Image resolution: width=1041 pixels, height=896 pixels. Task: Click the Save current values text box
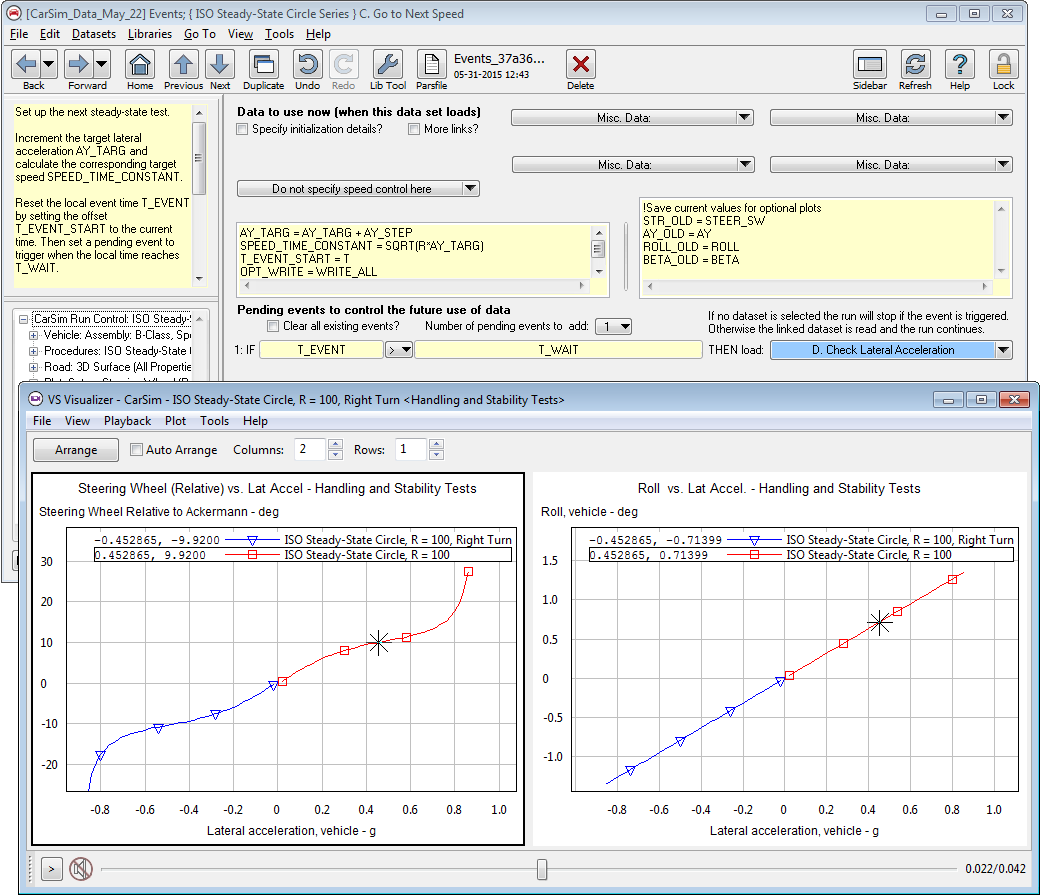click(817, 239)
